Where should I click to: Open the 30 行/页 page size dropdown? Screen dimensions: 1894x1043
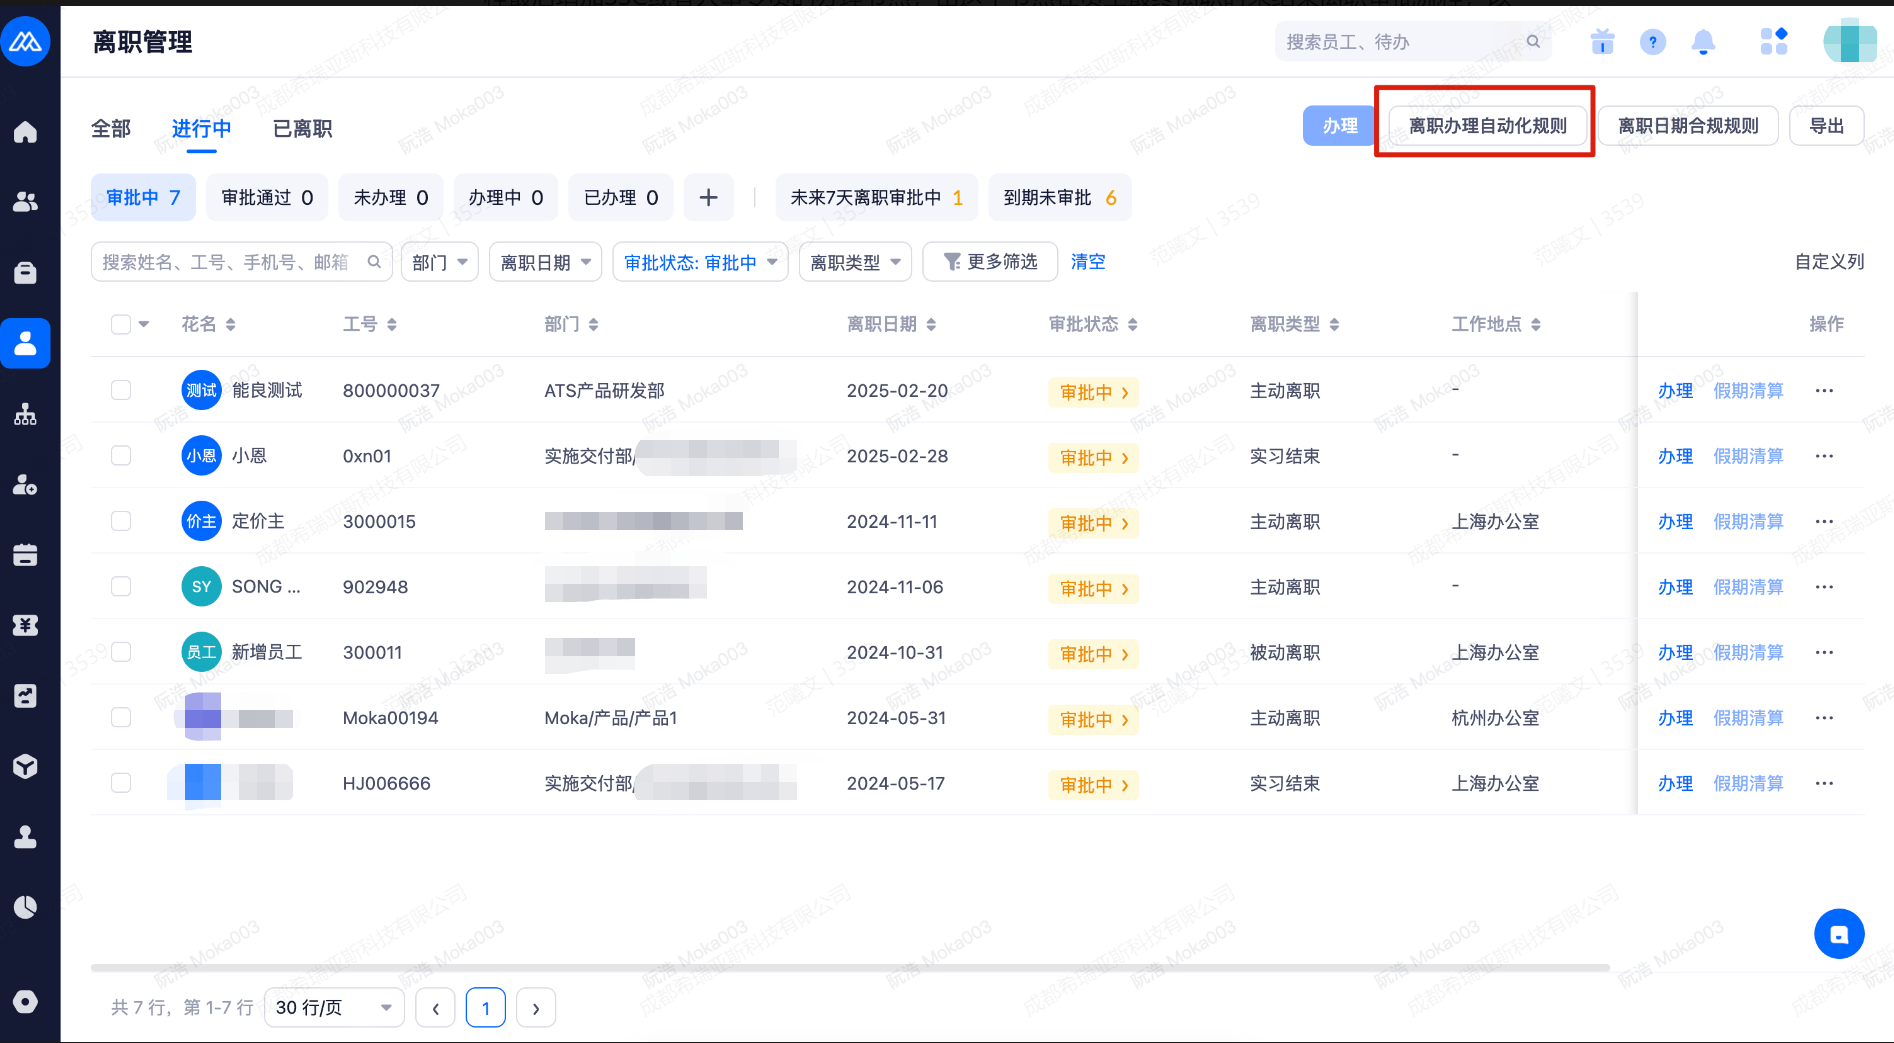point(334,1008)
